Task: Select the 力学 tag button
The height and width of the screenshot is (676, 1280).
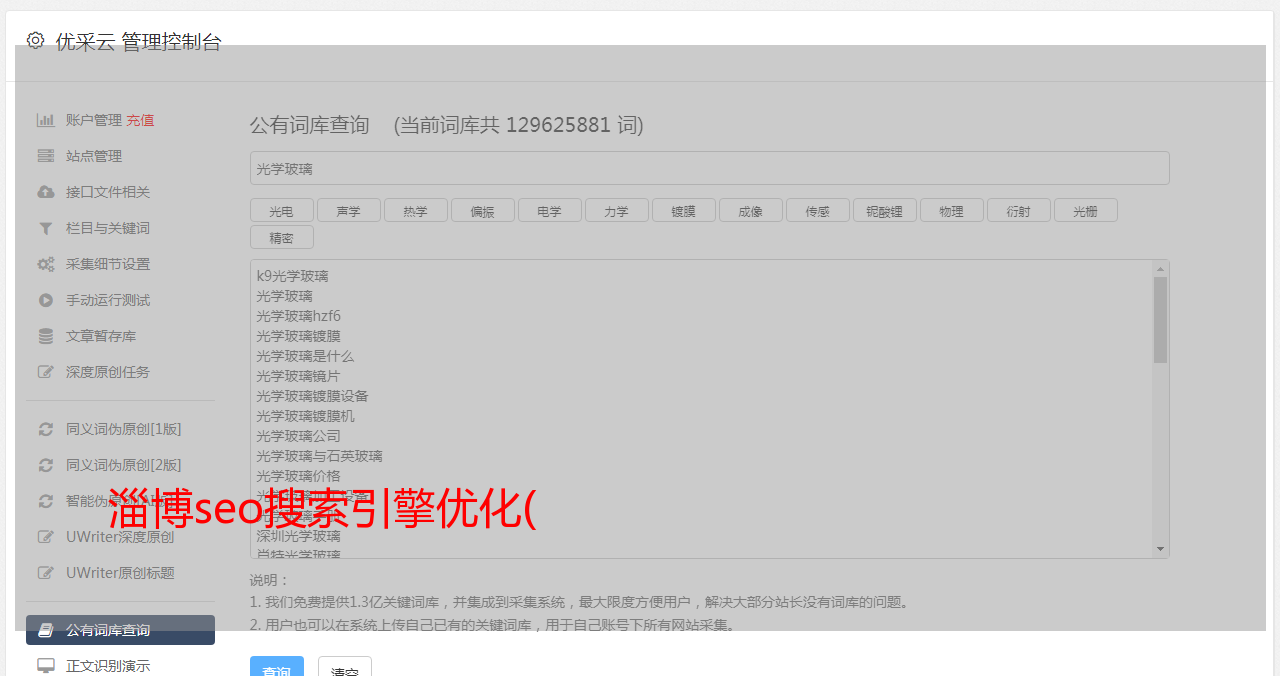Action: point(616,210)
